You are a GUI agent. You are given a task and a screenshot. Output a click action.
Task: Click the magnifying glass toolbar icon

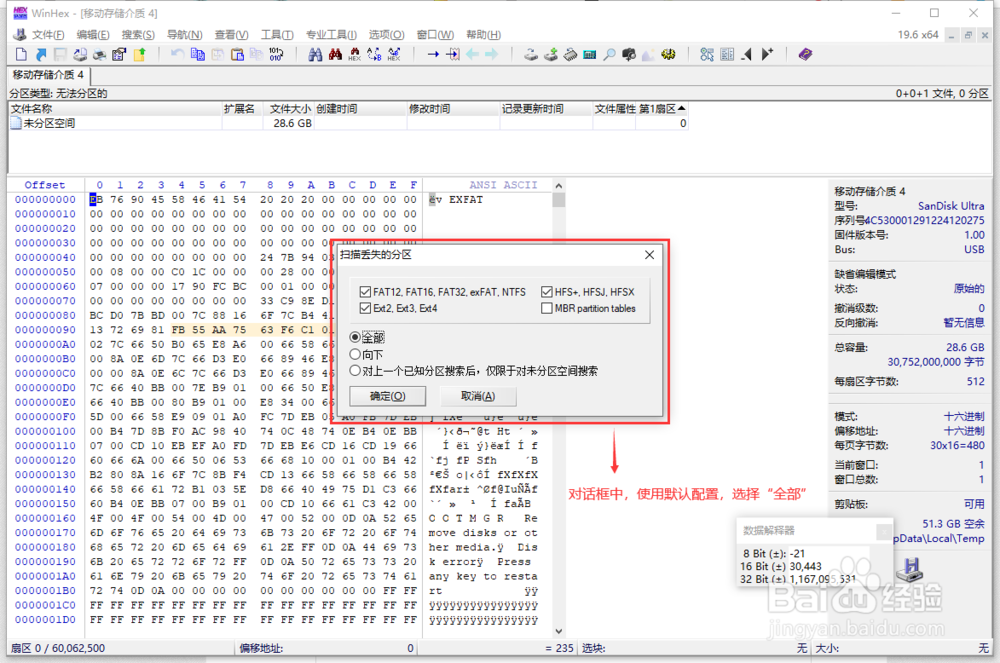point(610,54)
